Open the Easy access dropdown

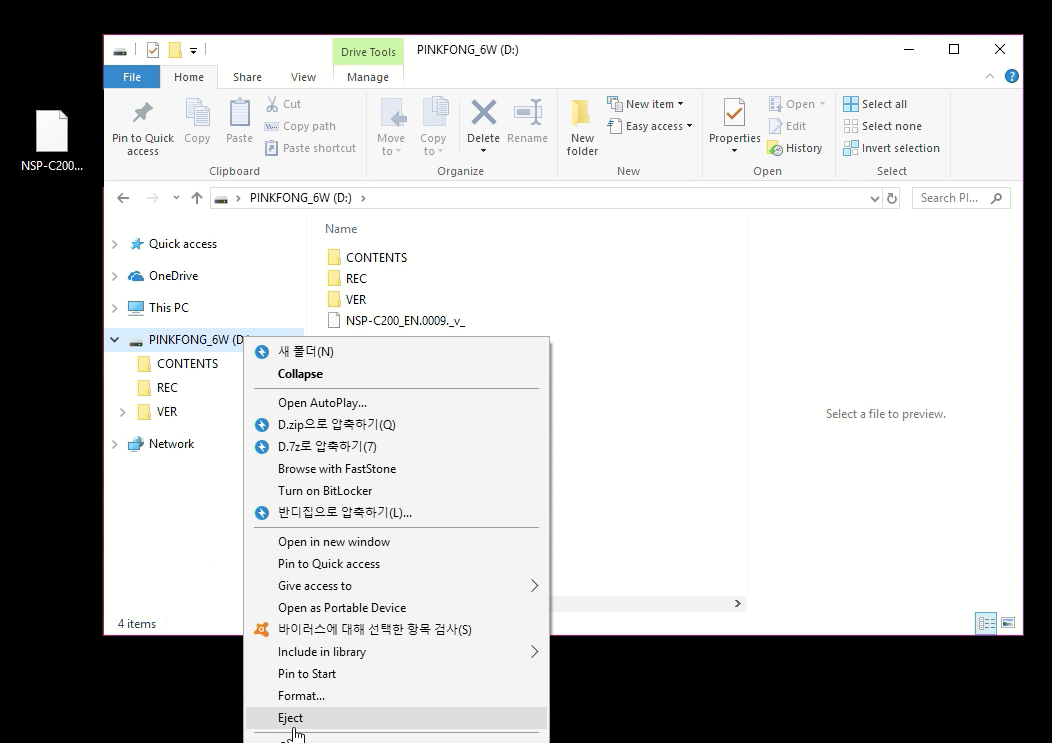coord(649,126)
